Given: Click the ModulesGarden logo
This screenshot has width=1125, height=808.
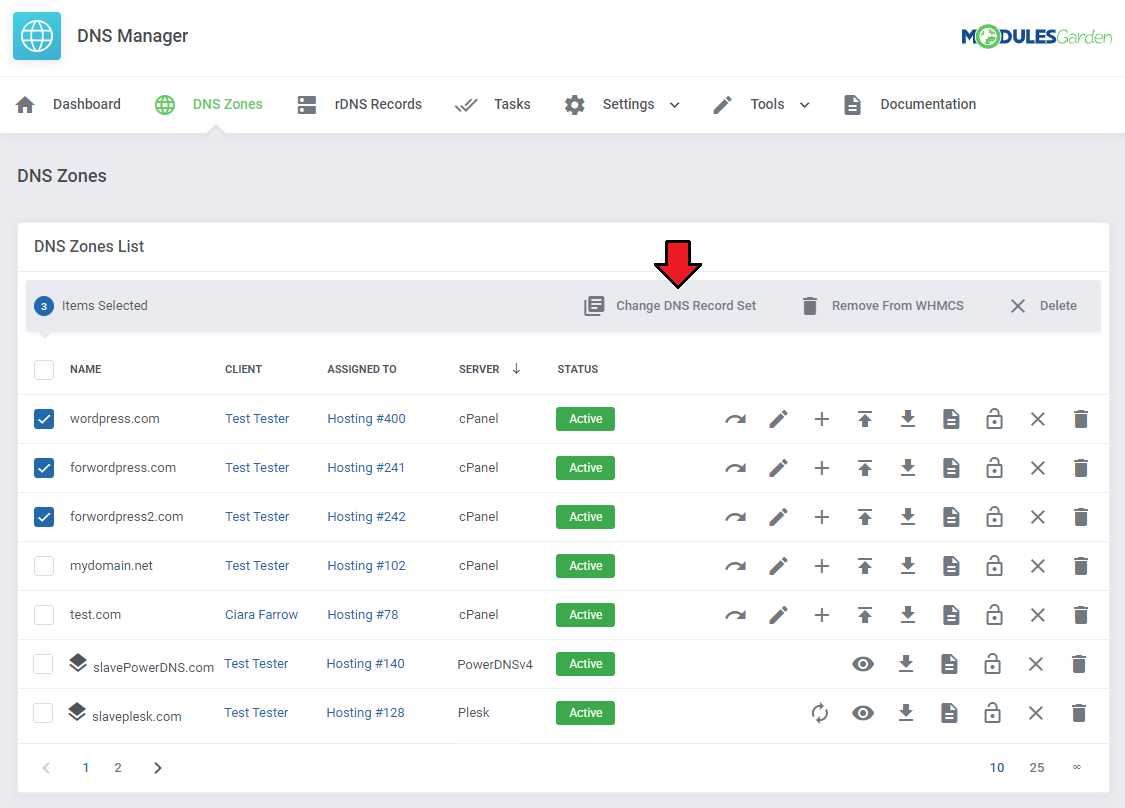Looking at the screenshot, I should point(1036,37).
